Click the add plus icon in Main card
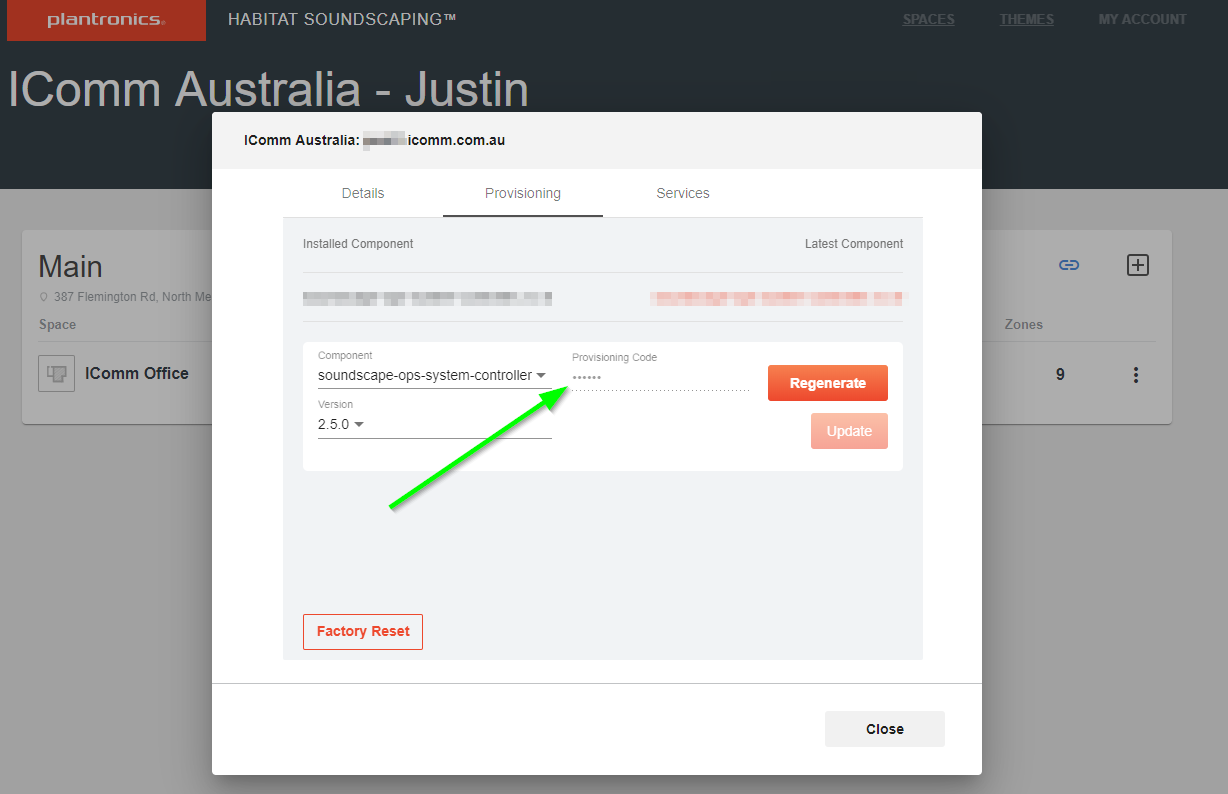The width and height of the screenshot is (1228, 794). coord(1138,265)
